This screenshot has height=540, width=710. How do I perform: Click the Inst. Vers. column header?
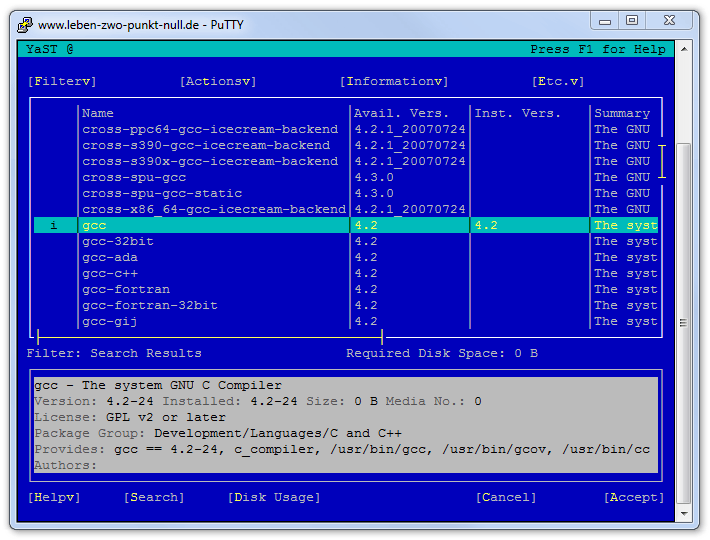pyautogui.click(x=518, y=113)
